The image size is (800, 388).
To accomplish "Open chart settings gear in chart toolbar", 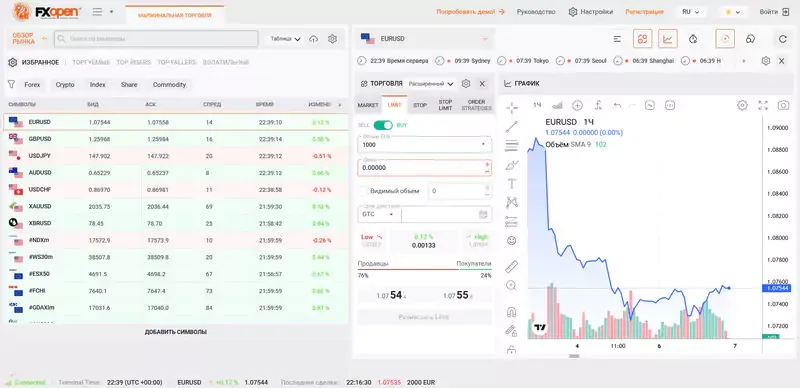I will click(742, 105).
